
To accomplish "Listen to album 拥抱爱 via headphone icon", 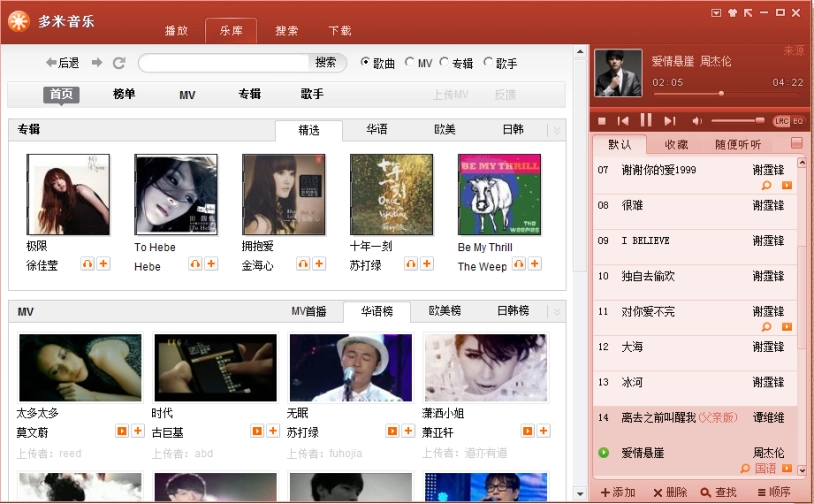I will 303,264.
